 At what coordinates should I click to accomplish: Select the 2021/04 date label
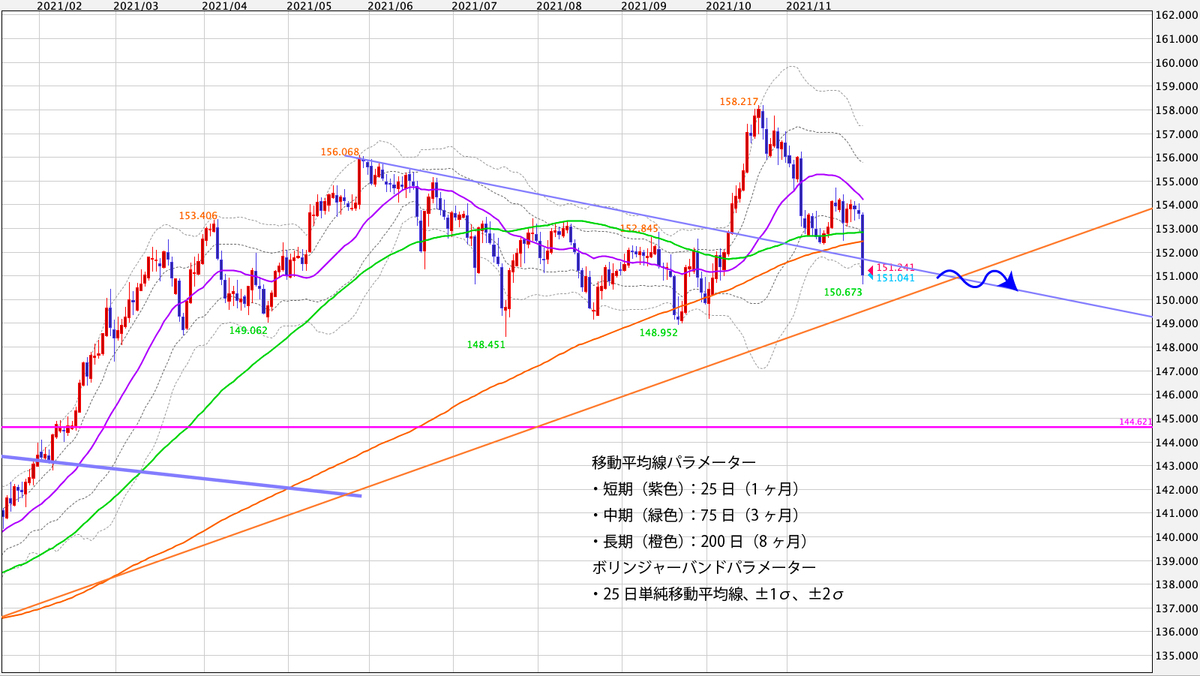[x=225, y=6]
